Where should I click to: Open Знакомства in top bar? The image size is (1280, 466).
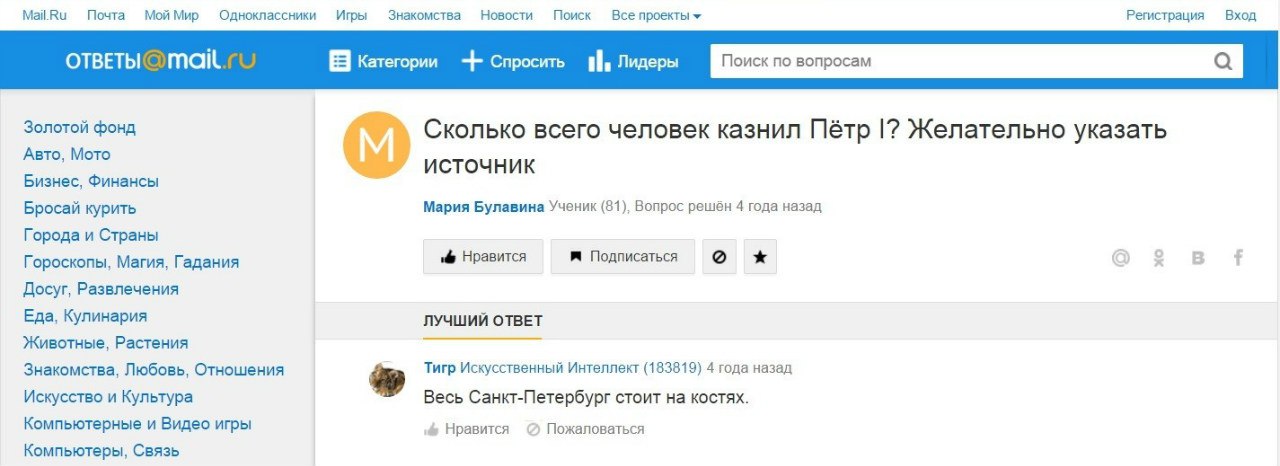424,15
